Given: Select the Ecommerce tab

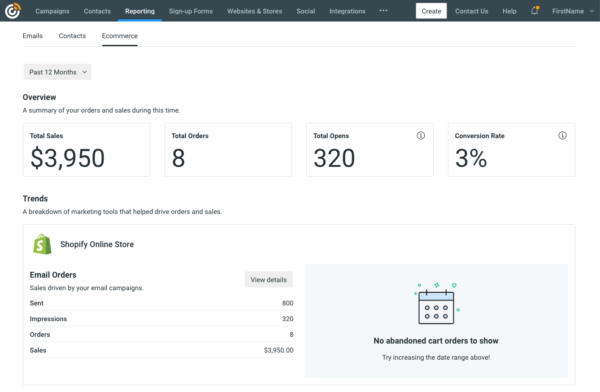Looking at the screenshot, I should (x=120, y=36).
